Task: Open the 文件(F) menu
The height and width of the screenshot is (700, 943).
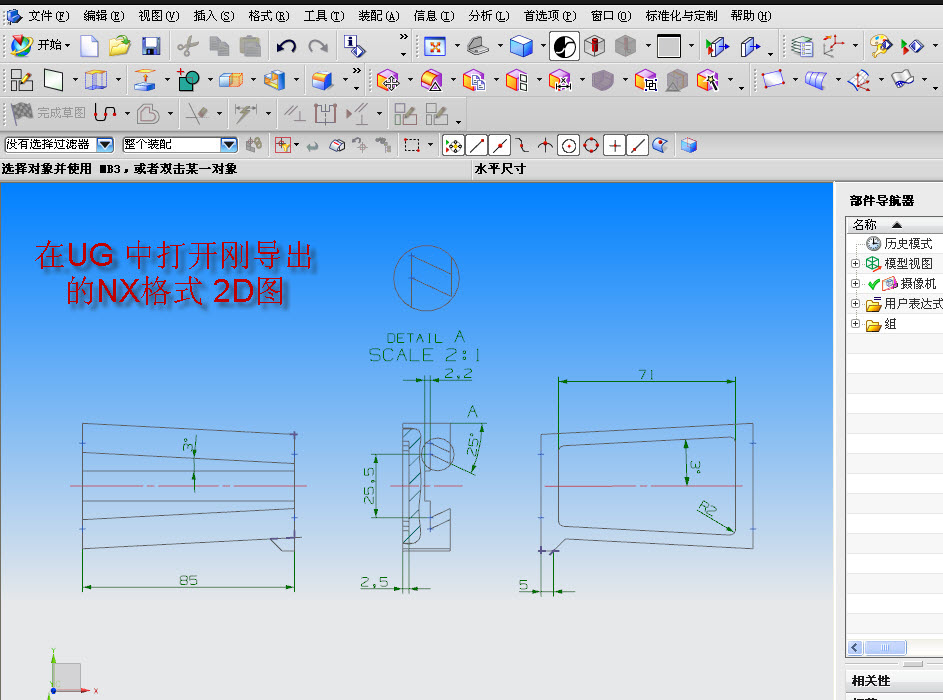Action: click(x=49, y=16)
